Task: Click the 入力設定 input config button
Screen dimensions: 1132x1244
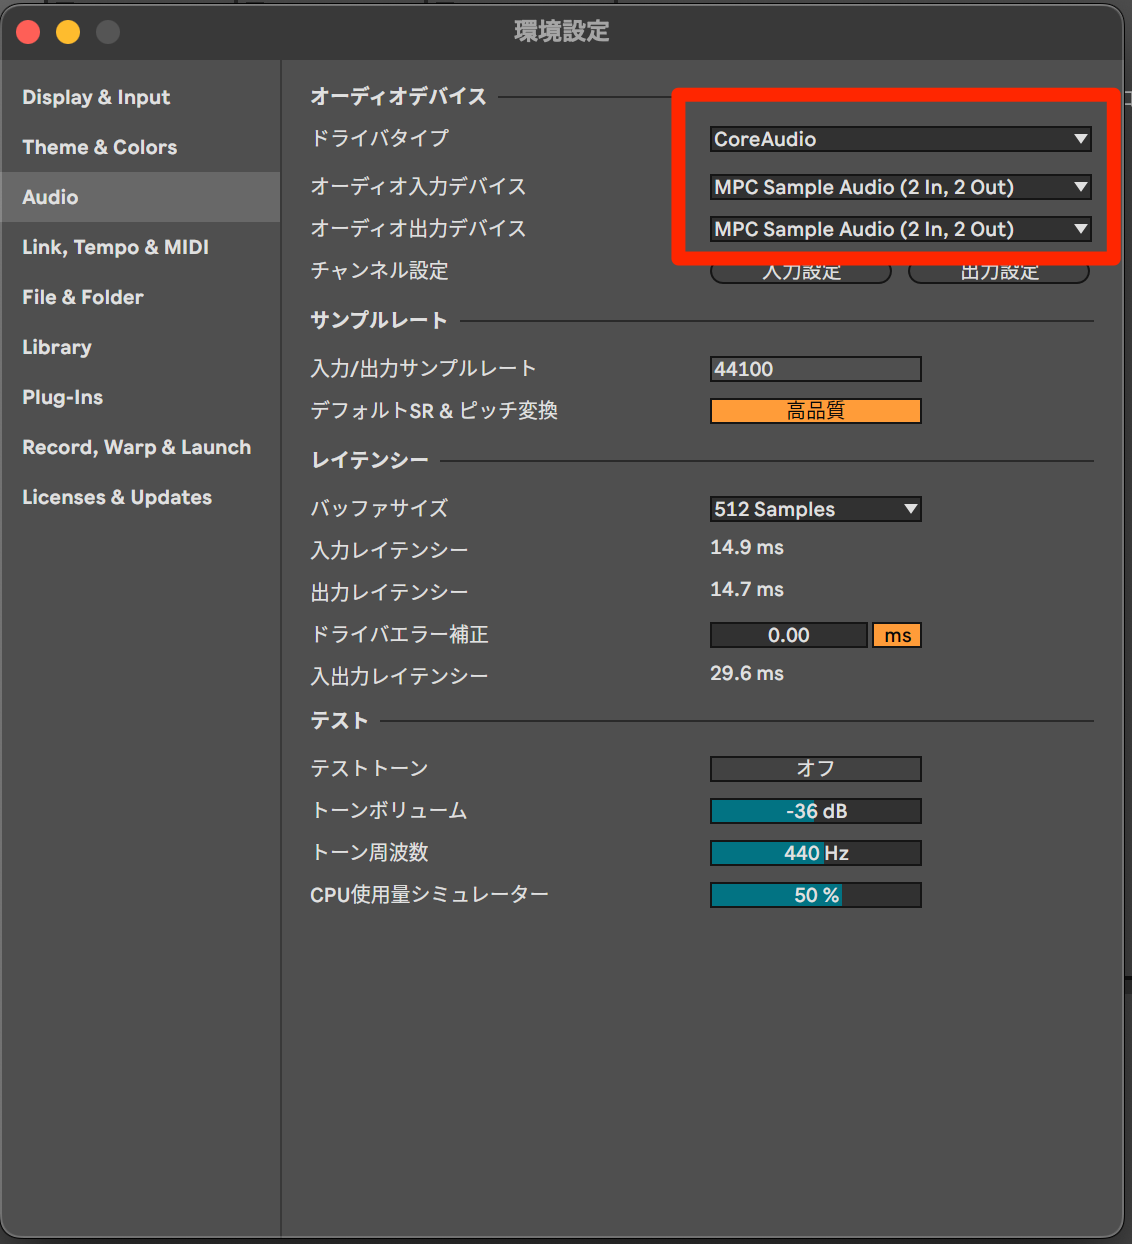Action: pyautogui.click(x=801, y=274)
